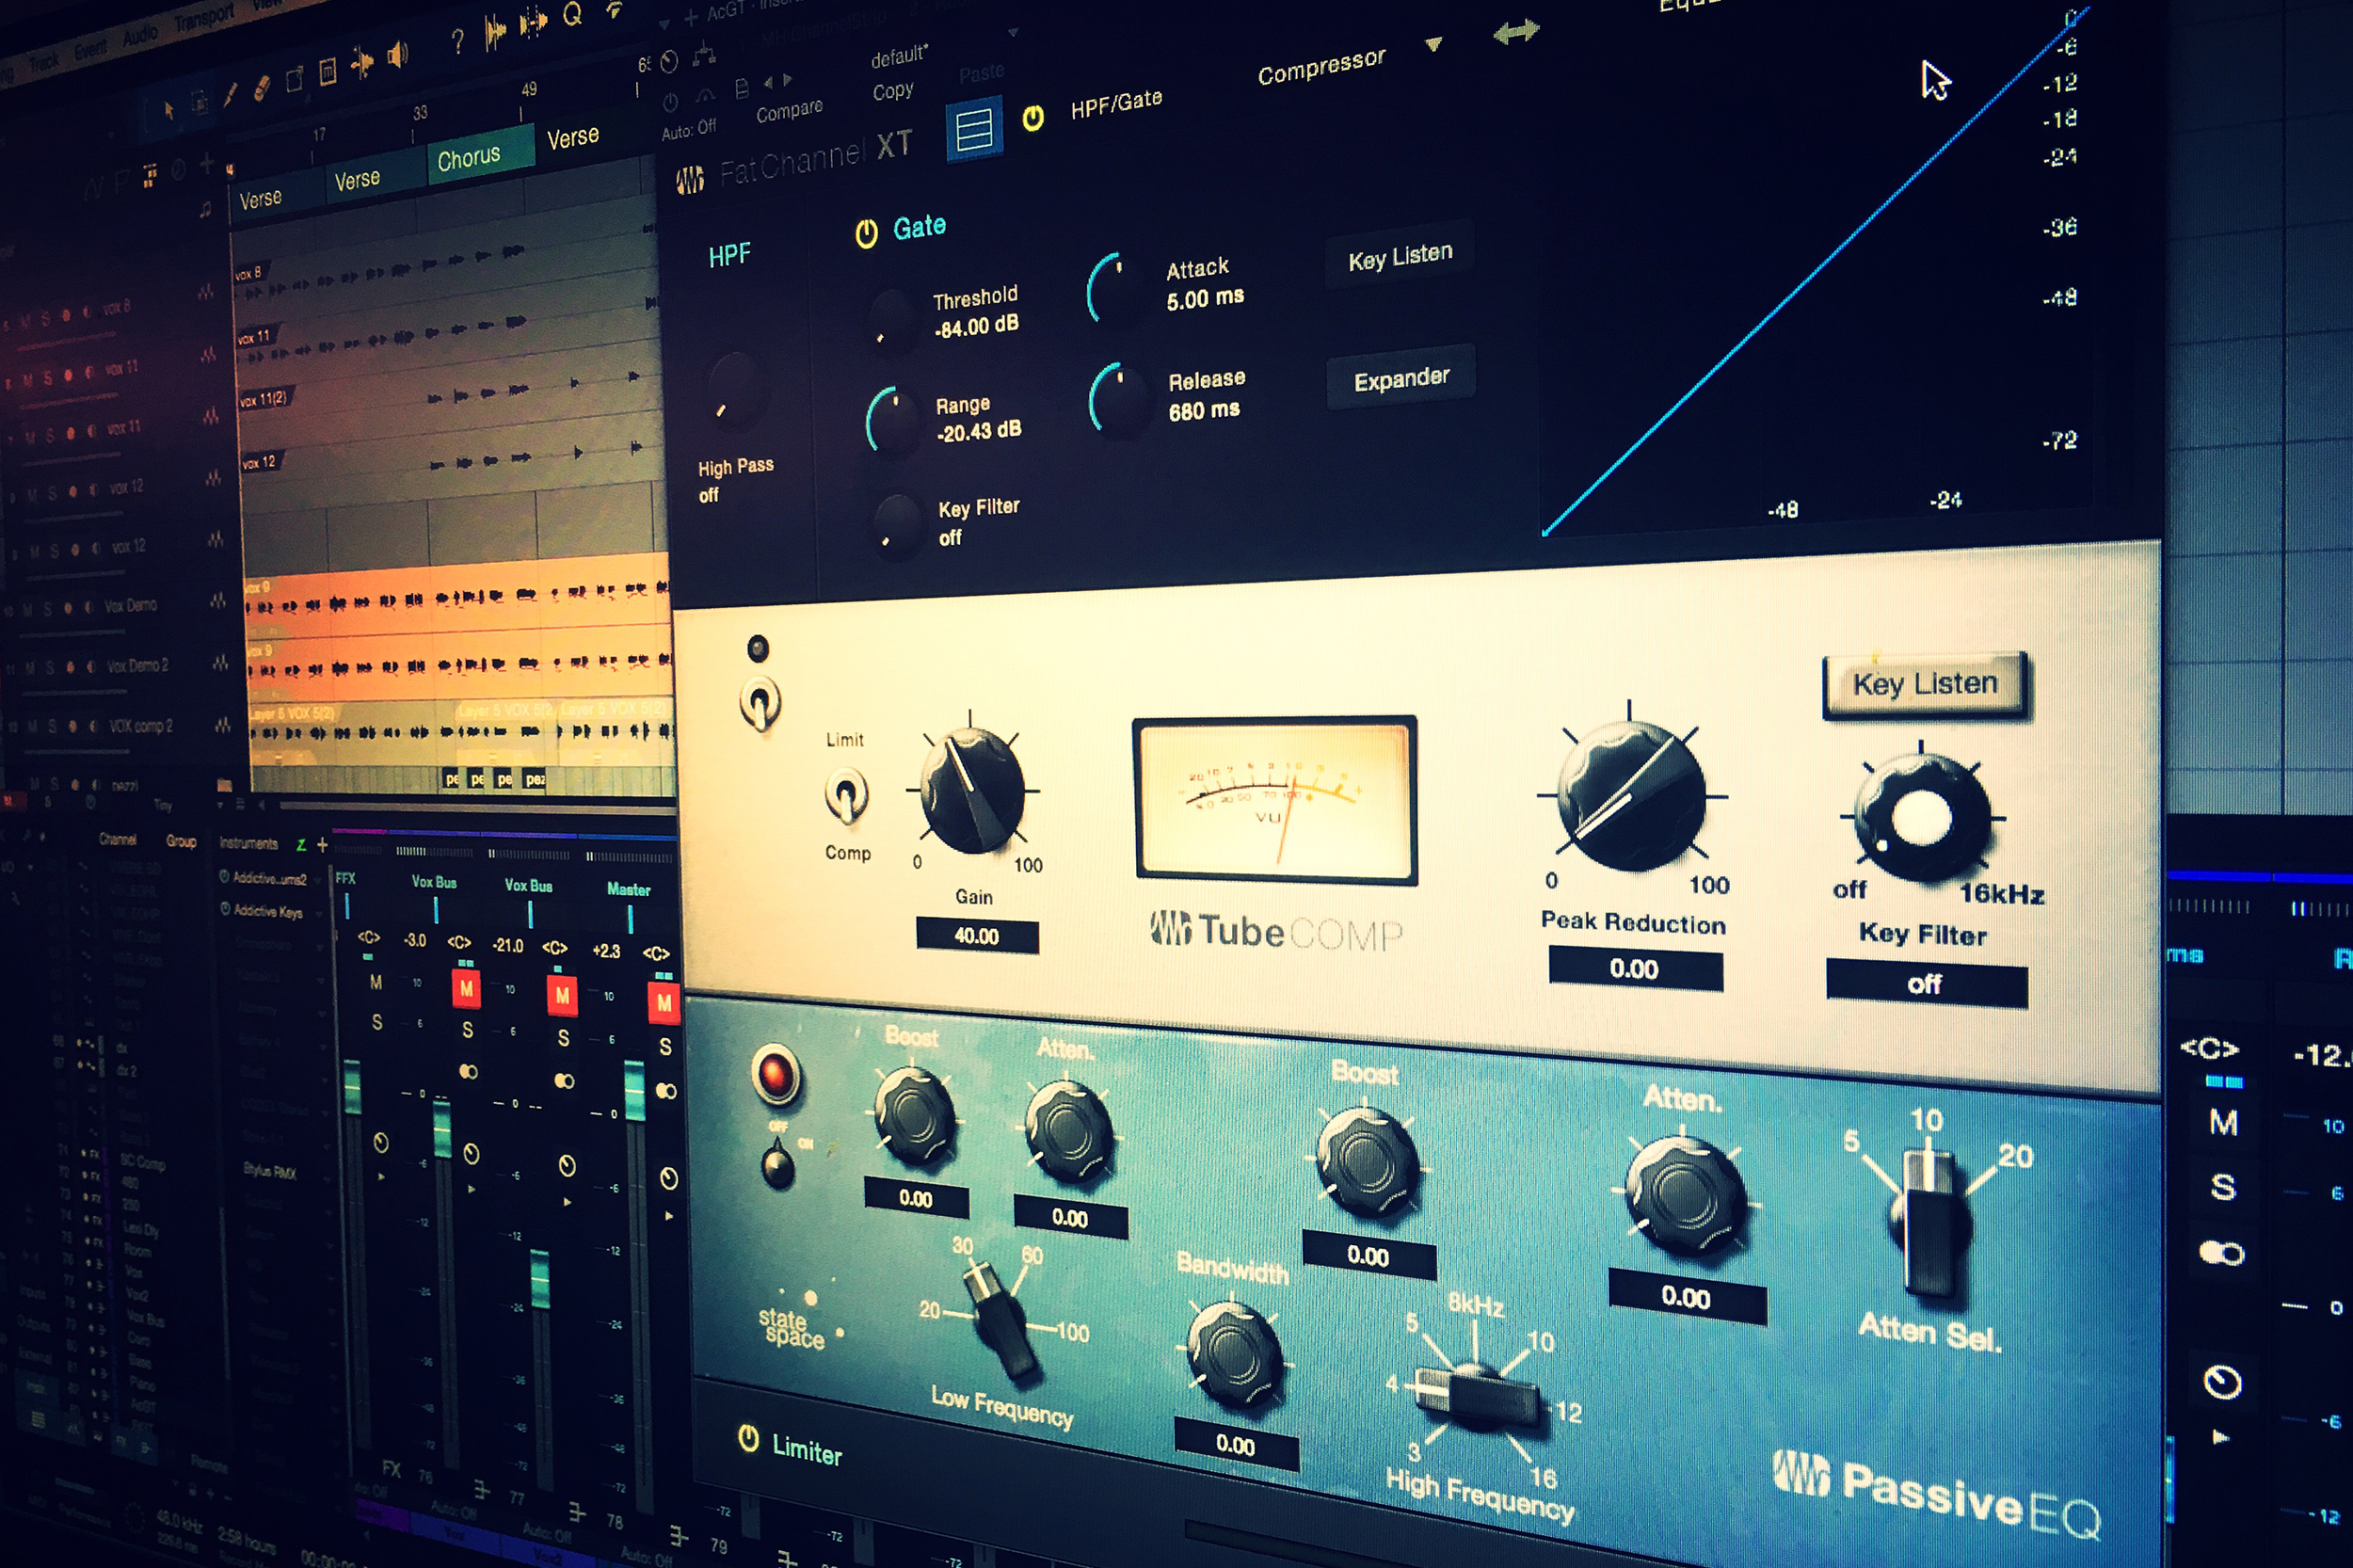
Task: Click the Peak Reduction knob
Action: coord(1632,797)
